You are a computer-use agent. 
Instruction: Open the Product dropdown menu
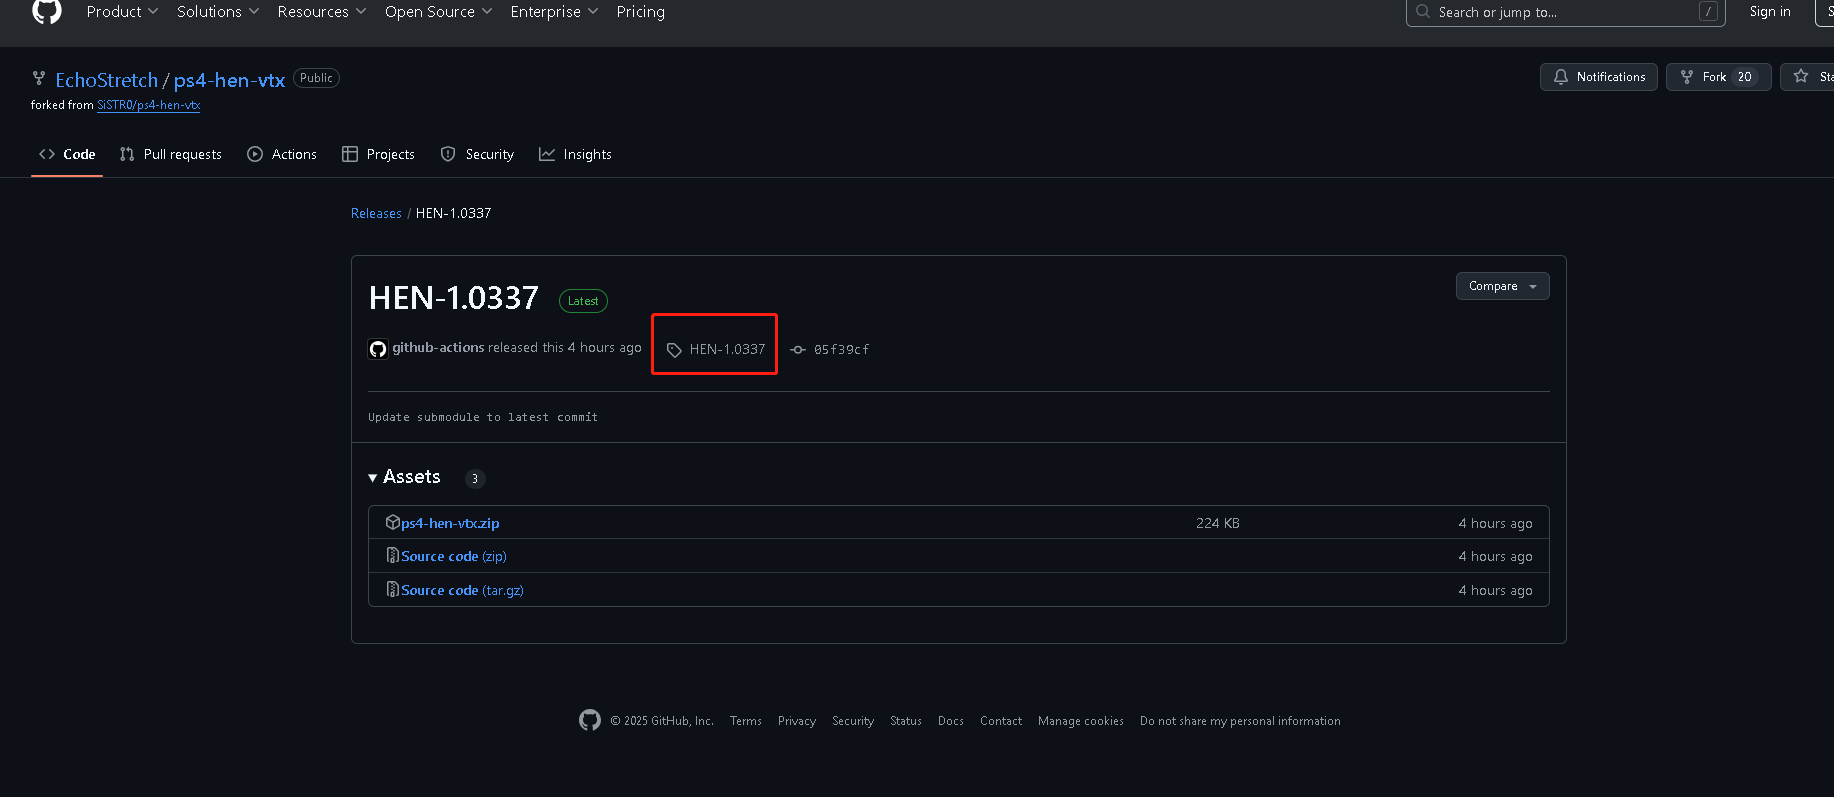122,12
